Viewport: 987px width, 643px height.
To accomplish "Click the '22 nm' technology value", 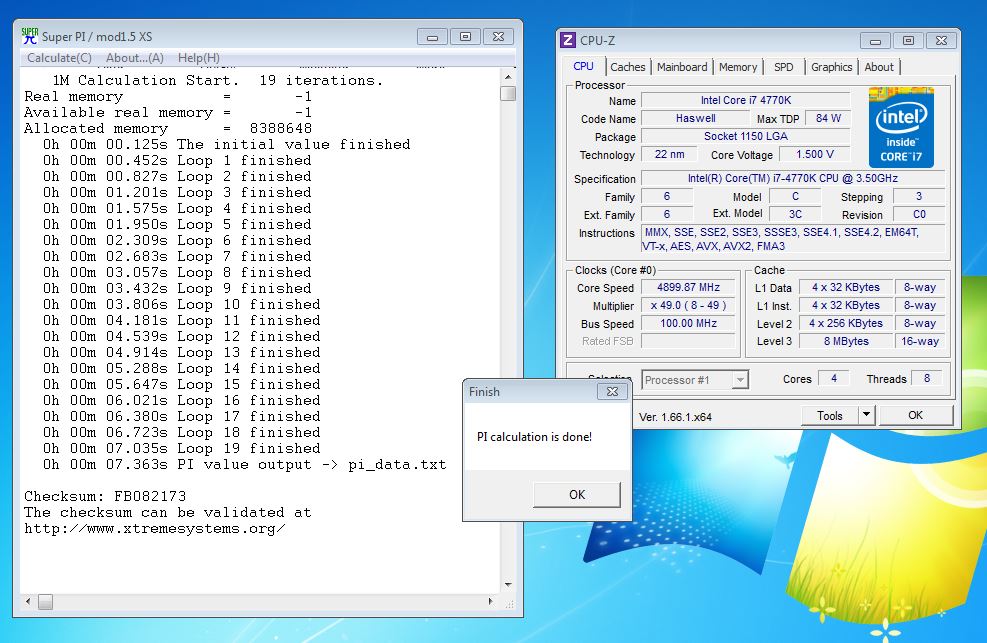I will coord(669,154).
